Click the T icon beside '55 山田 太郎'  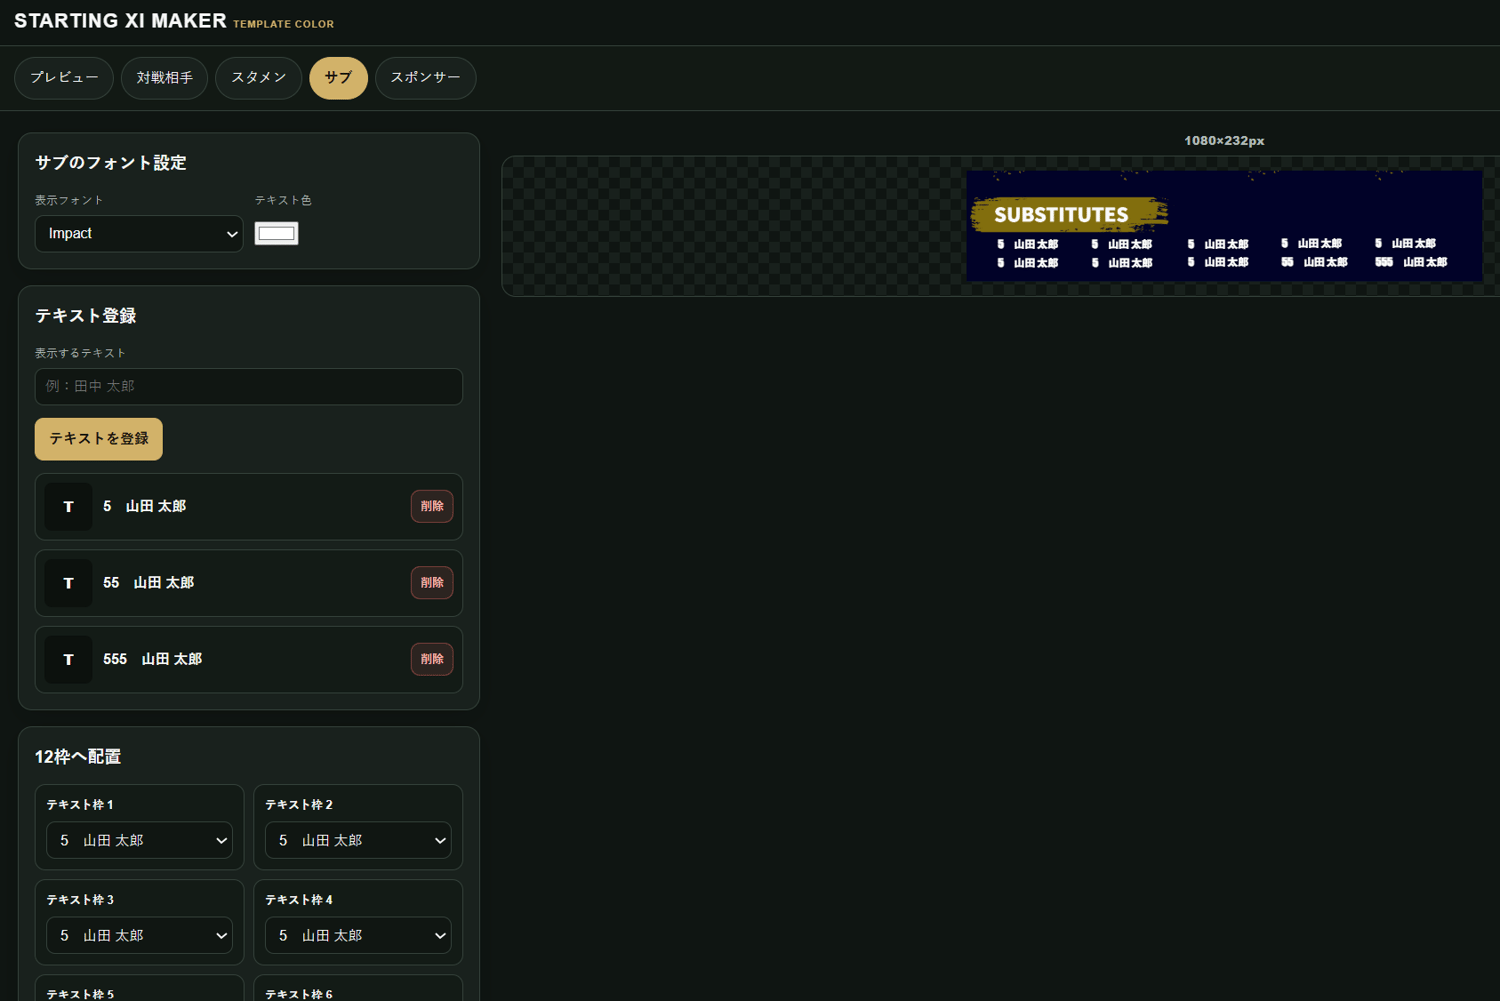(x=69, y=583)
